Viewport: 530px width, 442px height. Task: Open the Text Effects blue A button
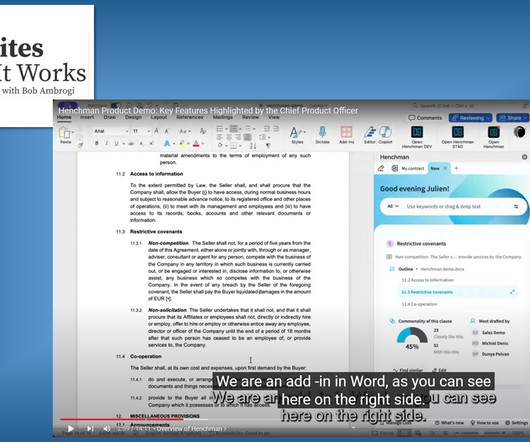[167, 144]
